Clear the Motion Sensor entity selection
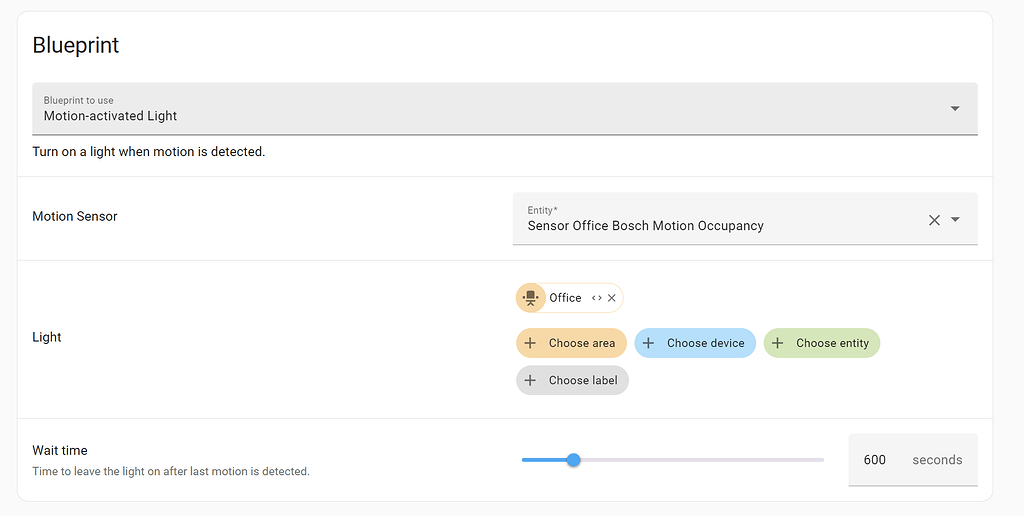This screenshot has height=516, width=1024. pyautogui.click(x=934, y=220)
